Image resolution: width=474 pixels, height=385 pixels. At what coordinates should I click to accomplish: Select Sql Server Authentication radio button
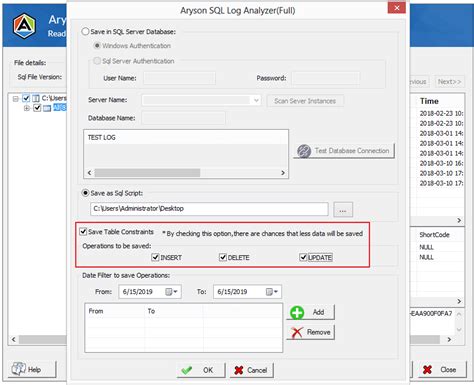click(97, 61)
